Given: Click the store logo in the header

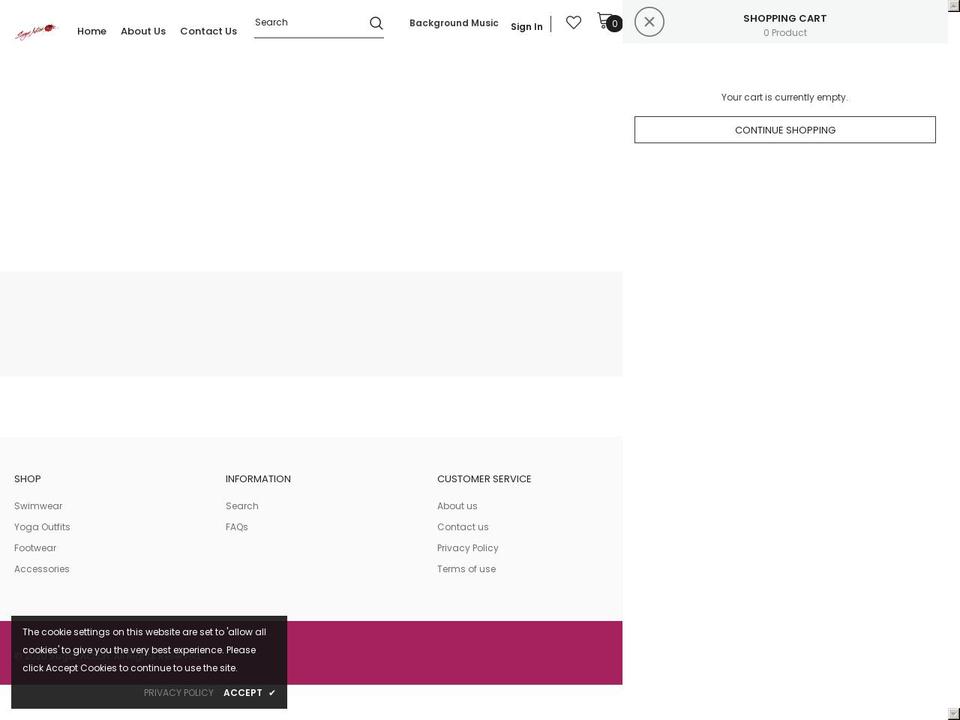Looking at the screenshot, I should [x=36, y=31].
